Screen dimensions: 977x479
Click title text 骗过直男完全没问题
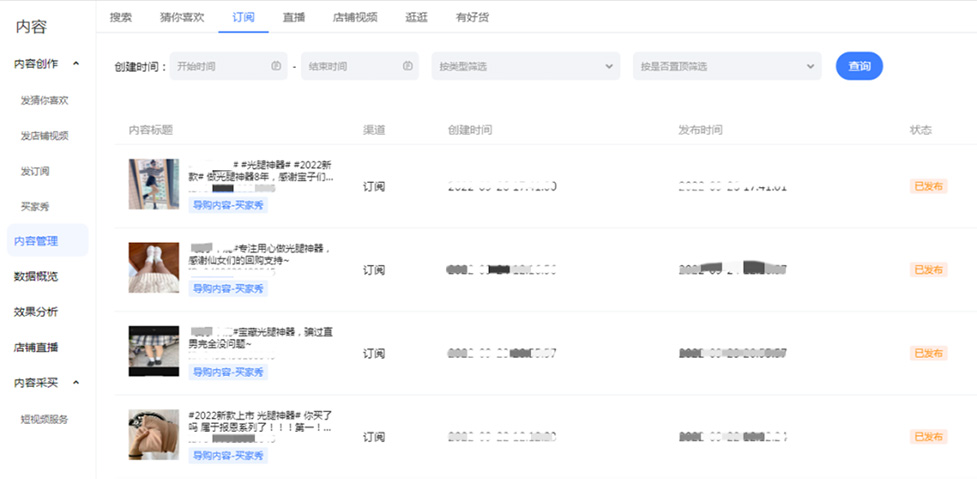click(x=261, y=338)
